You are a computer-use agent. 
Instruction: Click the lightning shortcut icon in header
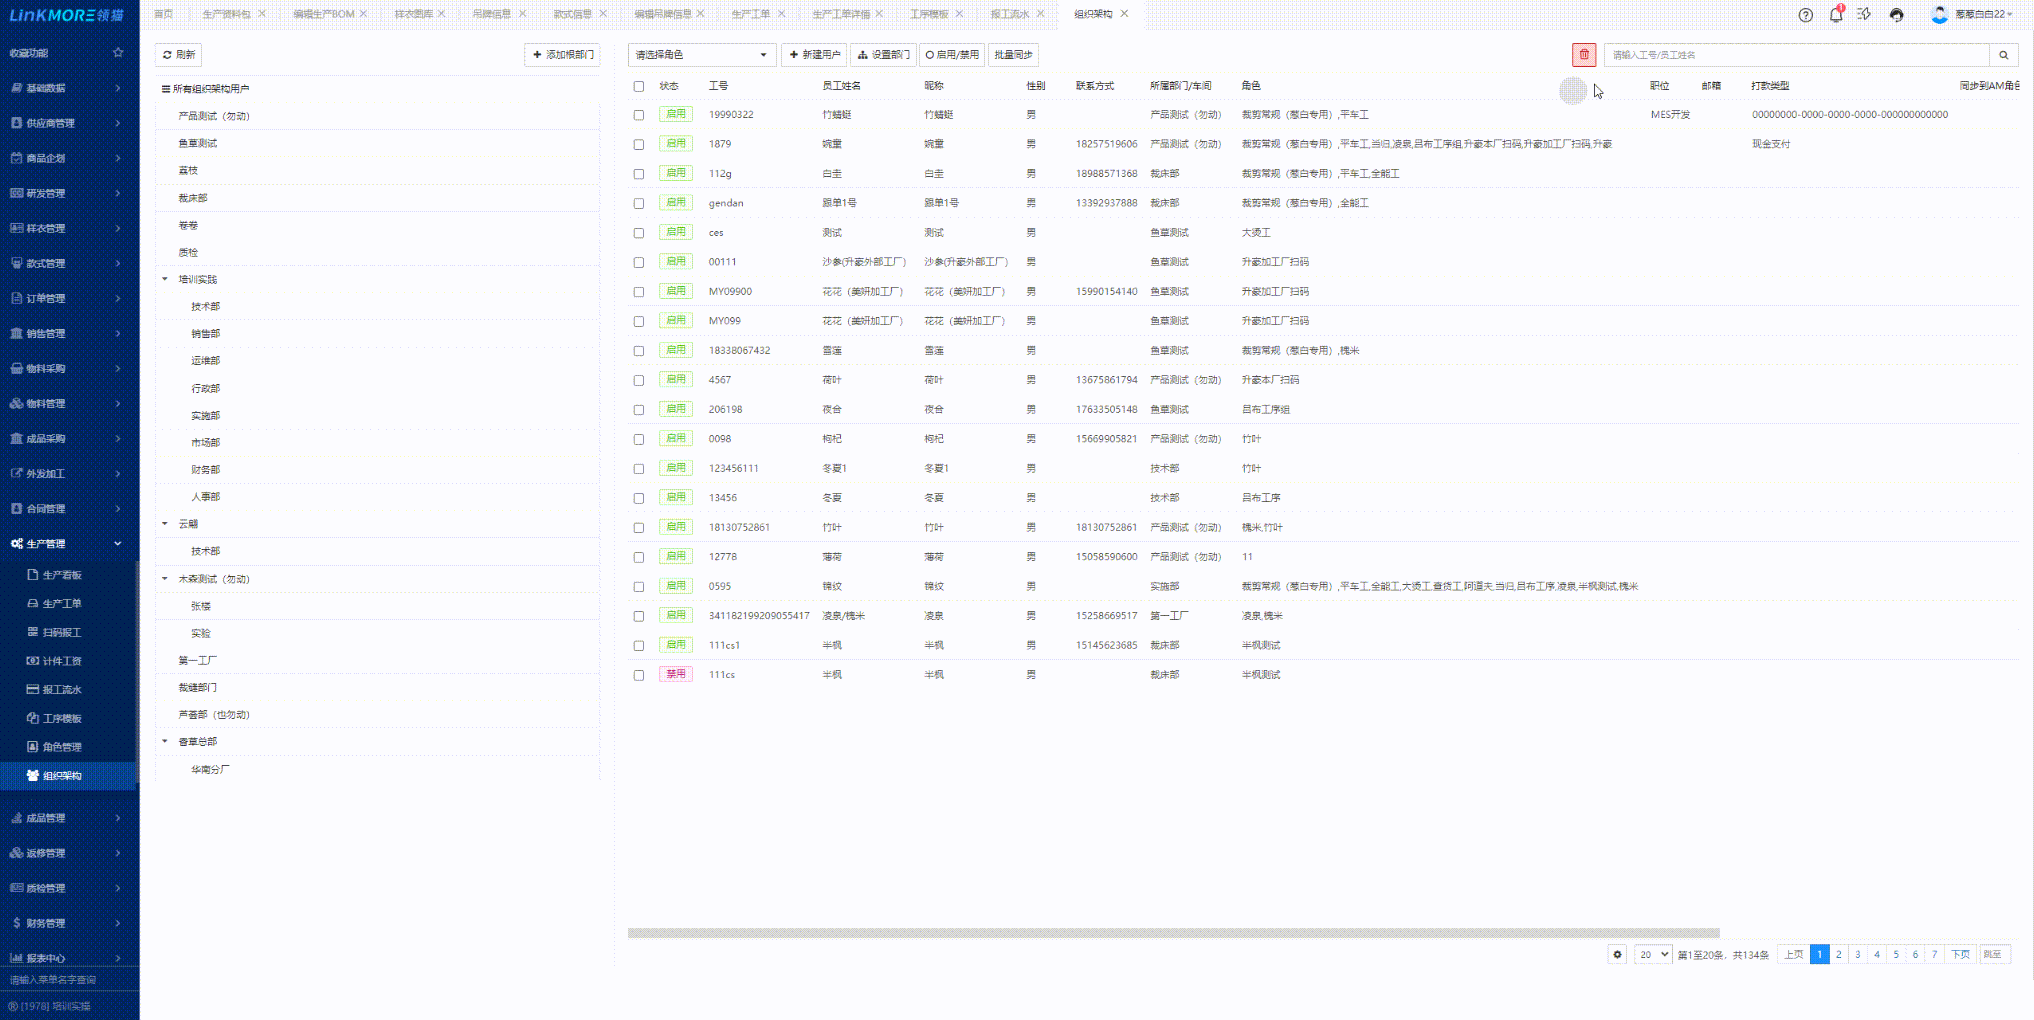pyautogui.click(x=1864, y=15)
